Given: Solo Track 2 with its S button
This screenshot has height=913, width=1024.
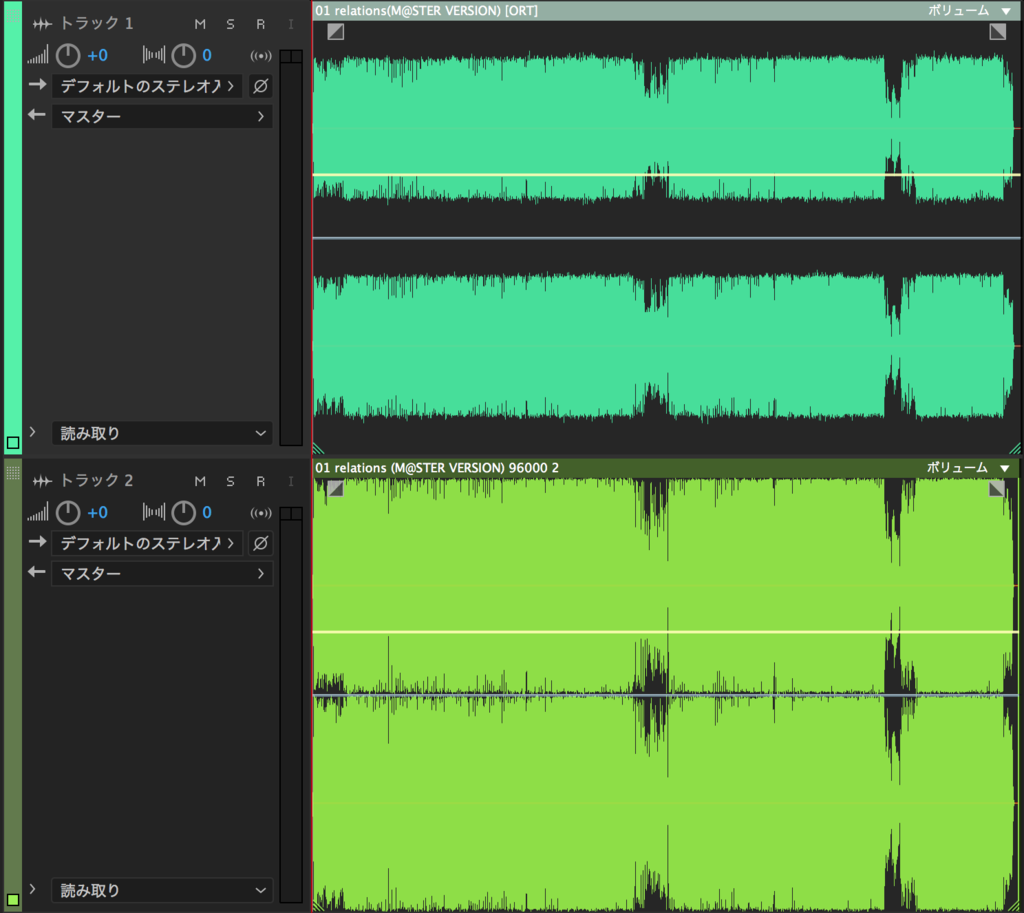Looking at the screenshot, I should (x=230, y=481).
